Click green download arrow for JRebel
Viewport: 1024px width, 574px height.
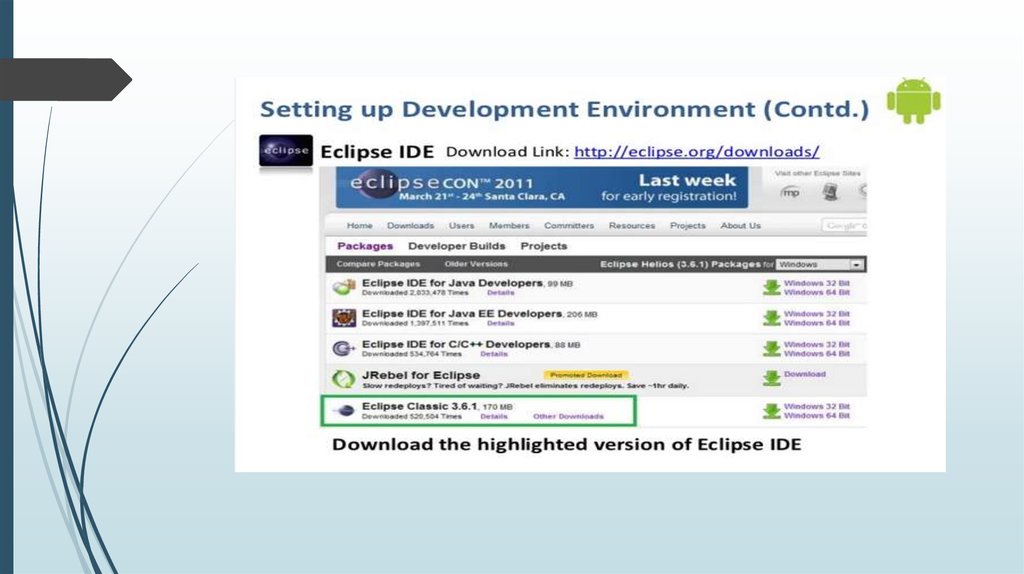tap(771, 378)
